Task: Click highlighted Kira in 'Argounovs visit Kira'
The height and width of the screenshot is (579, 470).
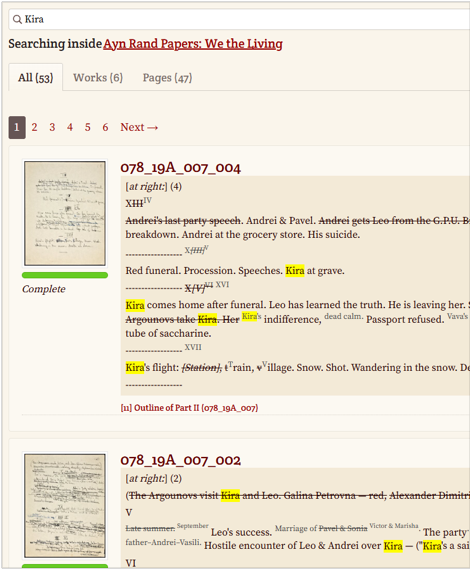Action: [x=230, y=496]
